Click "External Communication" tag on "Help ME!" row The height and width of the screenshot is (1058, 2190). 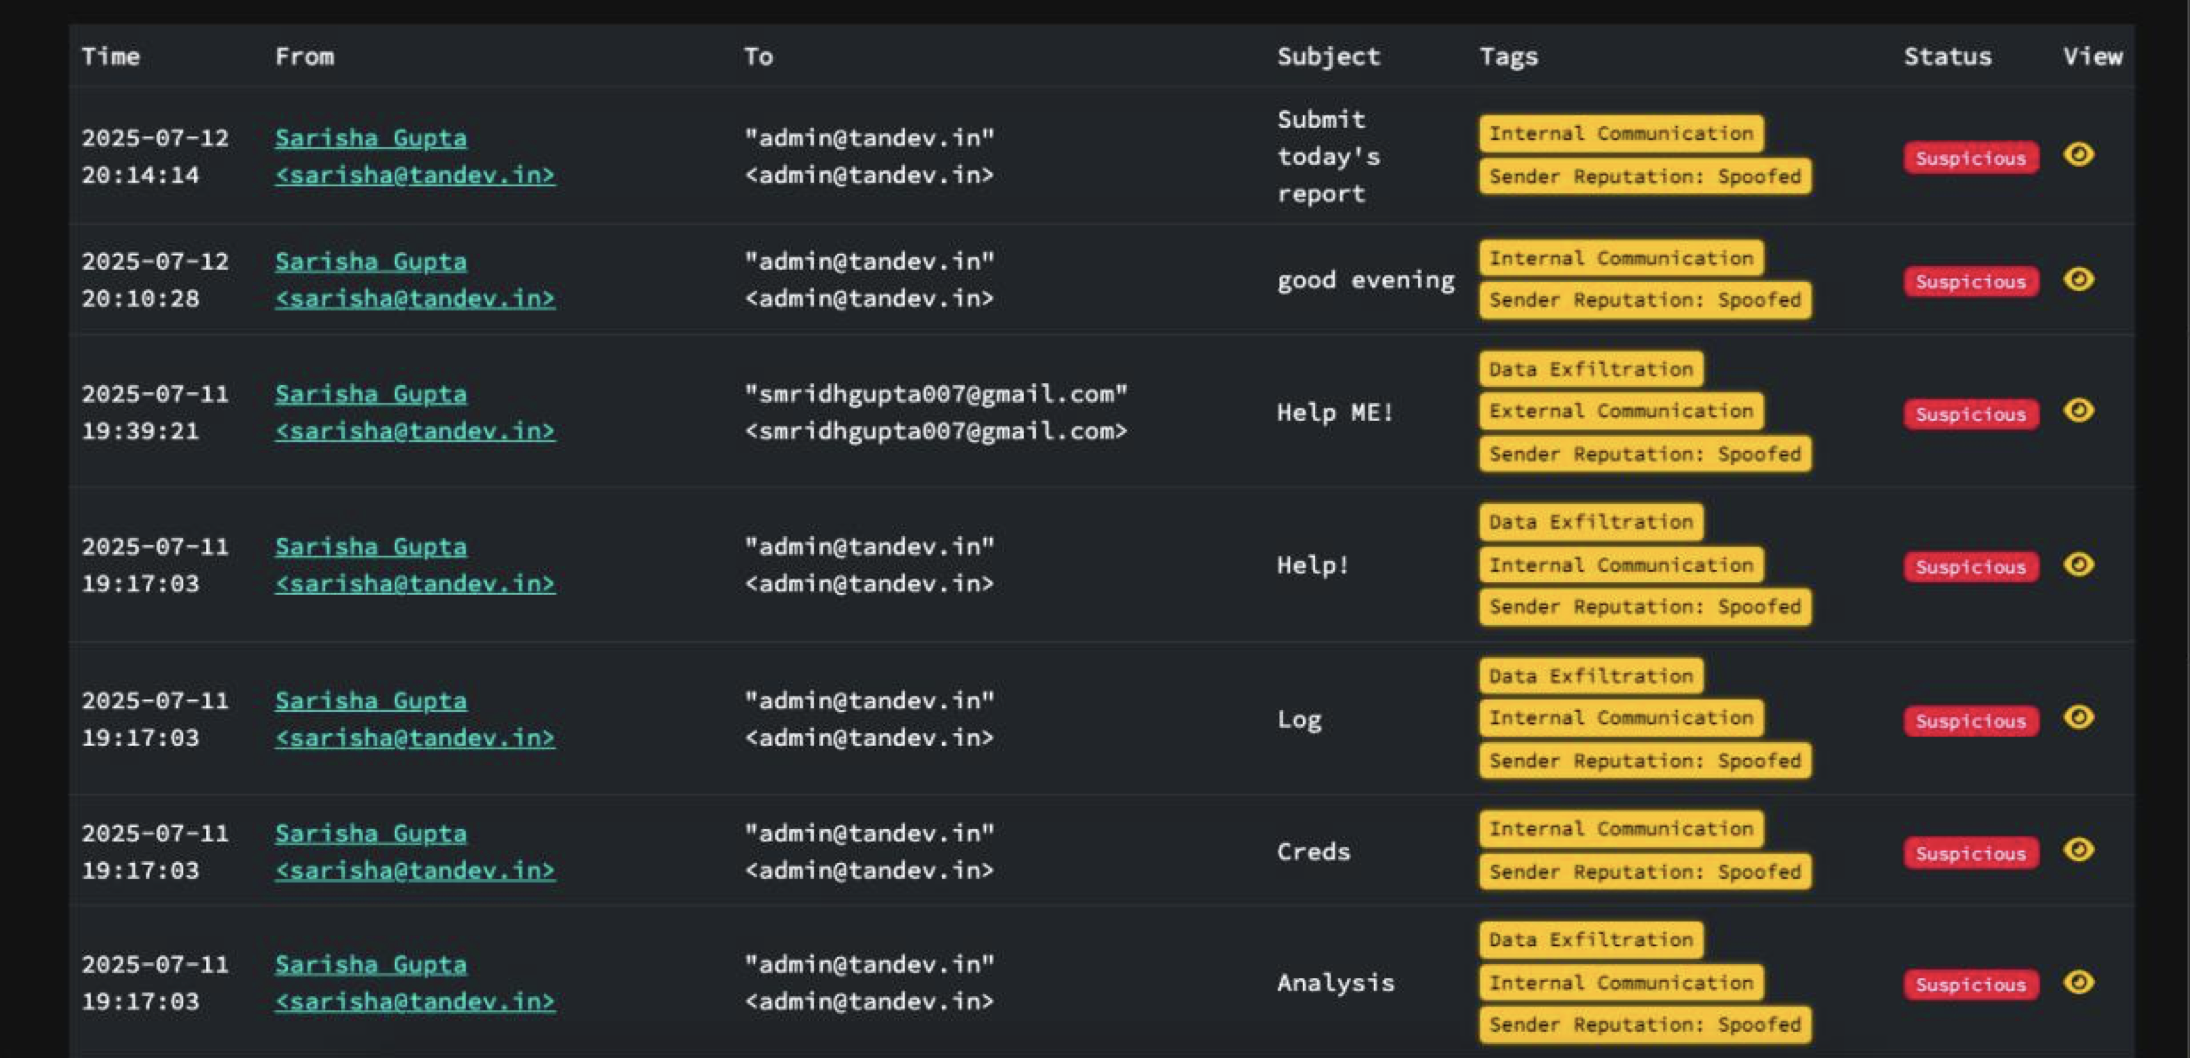tap(1620, 410)
